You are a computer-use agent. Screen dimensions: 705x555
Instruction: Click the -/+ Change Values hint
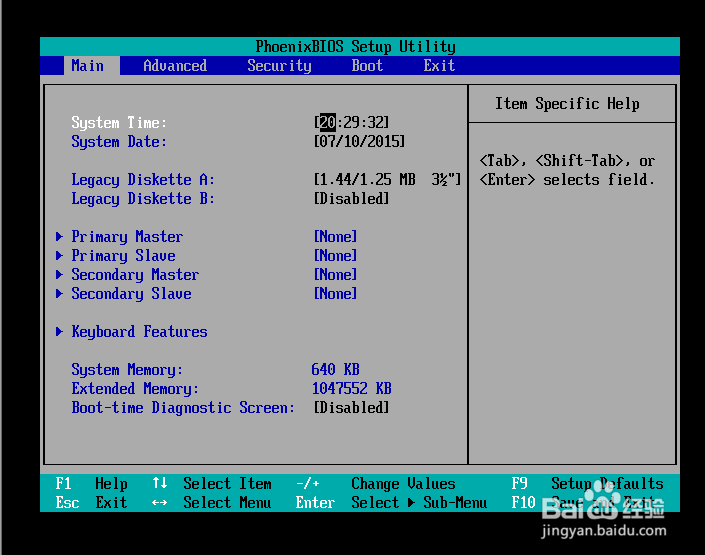tap(375, 483)
